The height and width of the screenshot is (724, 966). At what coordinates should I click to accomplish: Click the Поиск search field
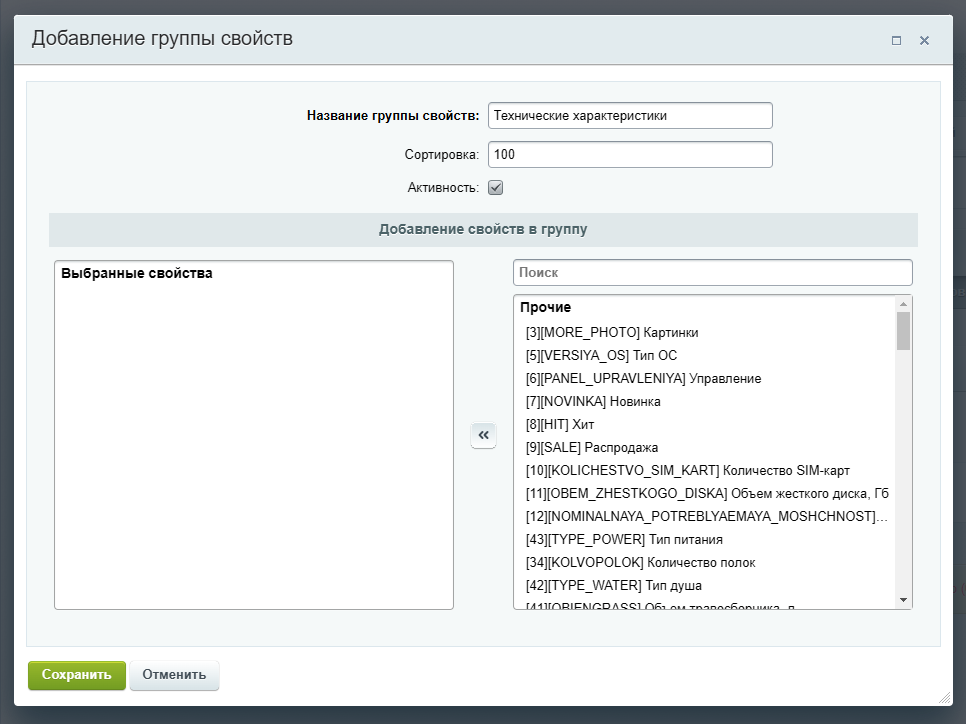pos(713,272)
